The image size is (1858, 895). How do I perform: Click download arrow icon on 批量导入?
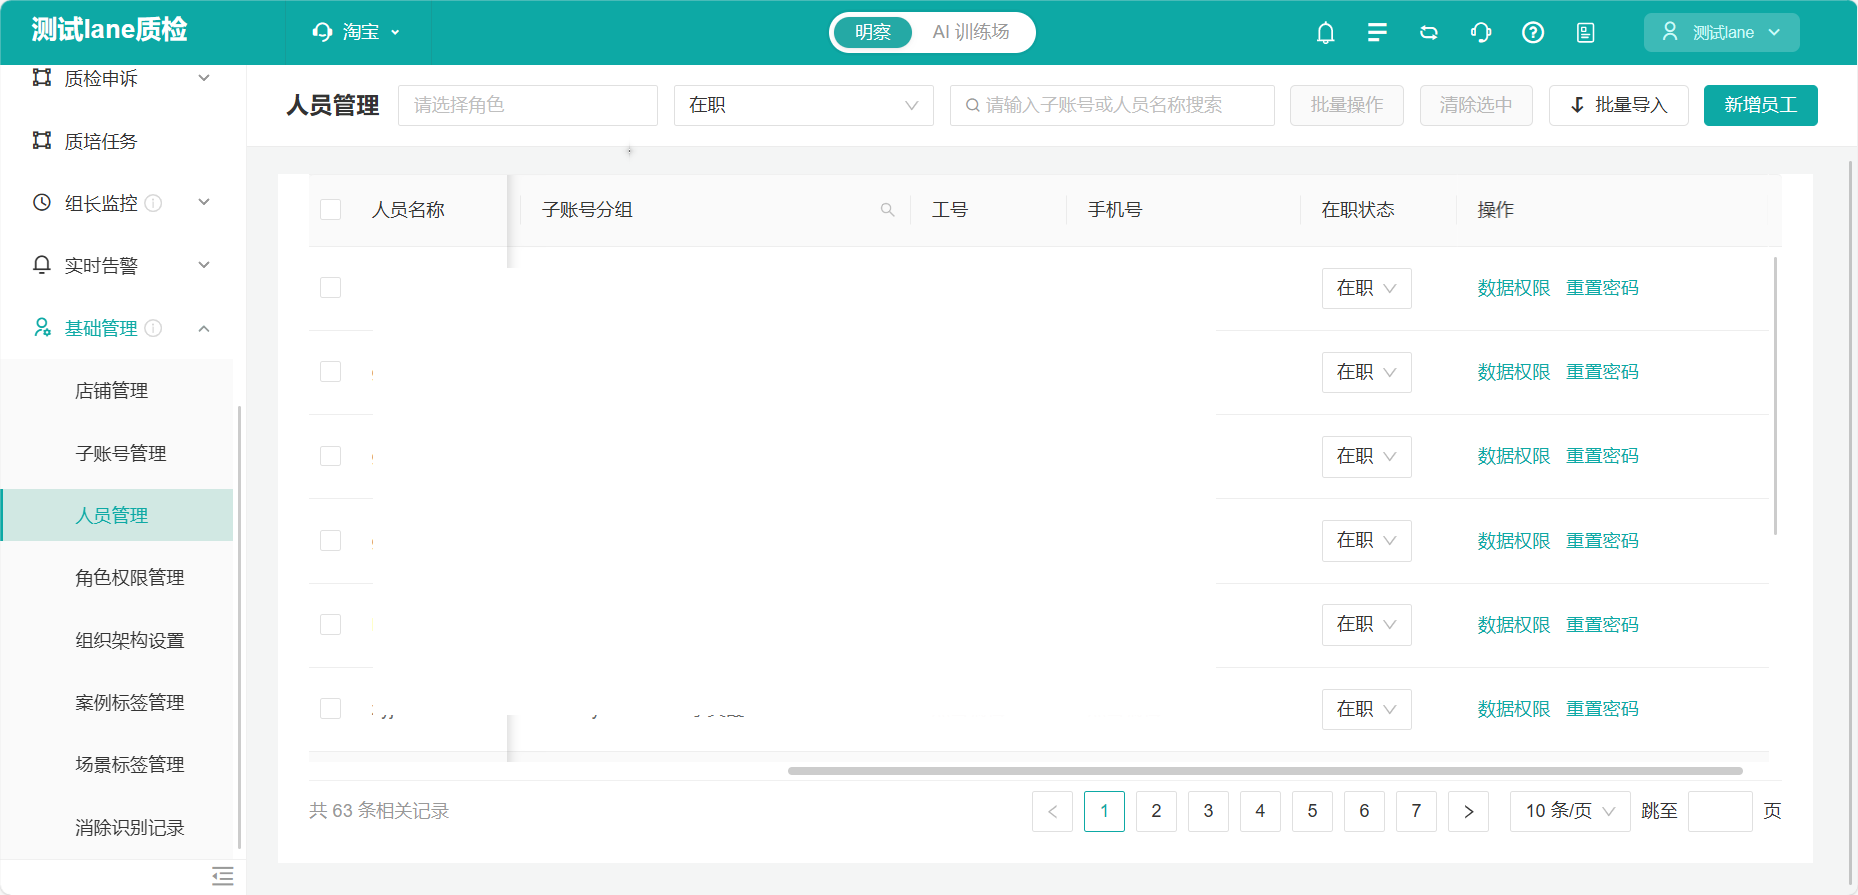pyautogui.click(x=1578, y=105)
